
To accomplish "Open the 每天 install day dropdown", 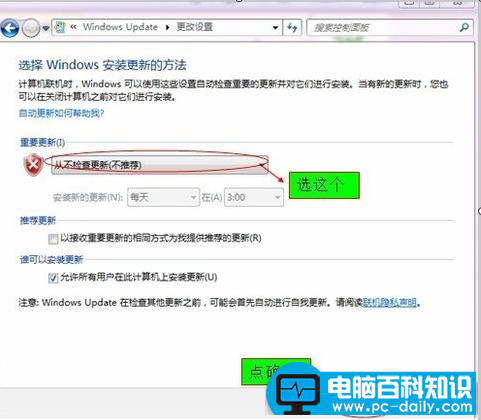I will coord(163,197).
